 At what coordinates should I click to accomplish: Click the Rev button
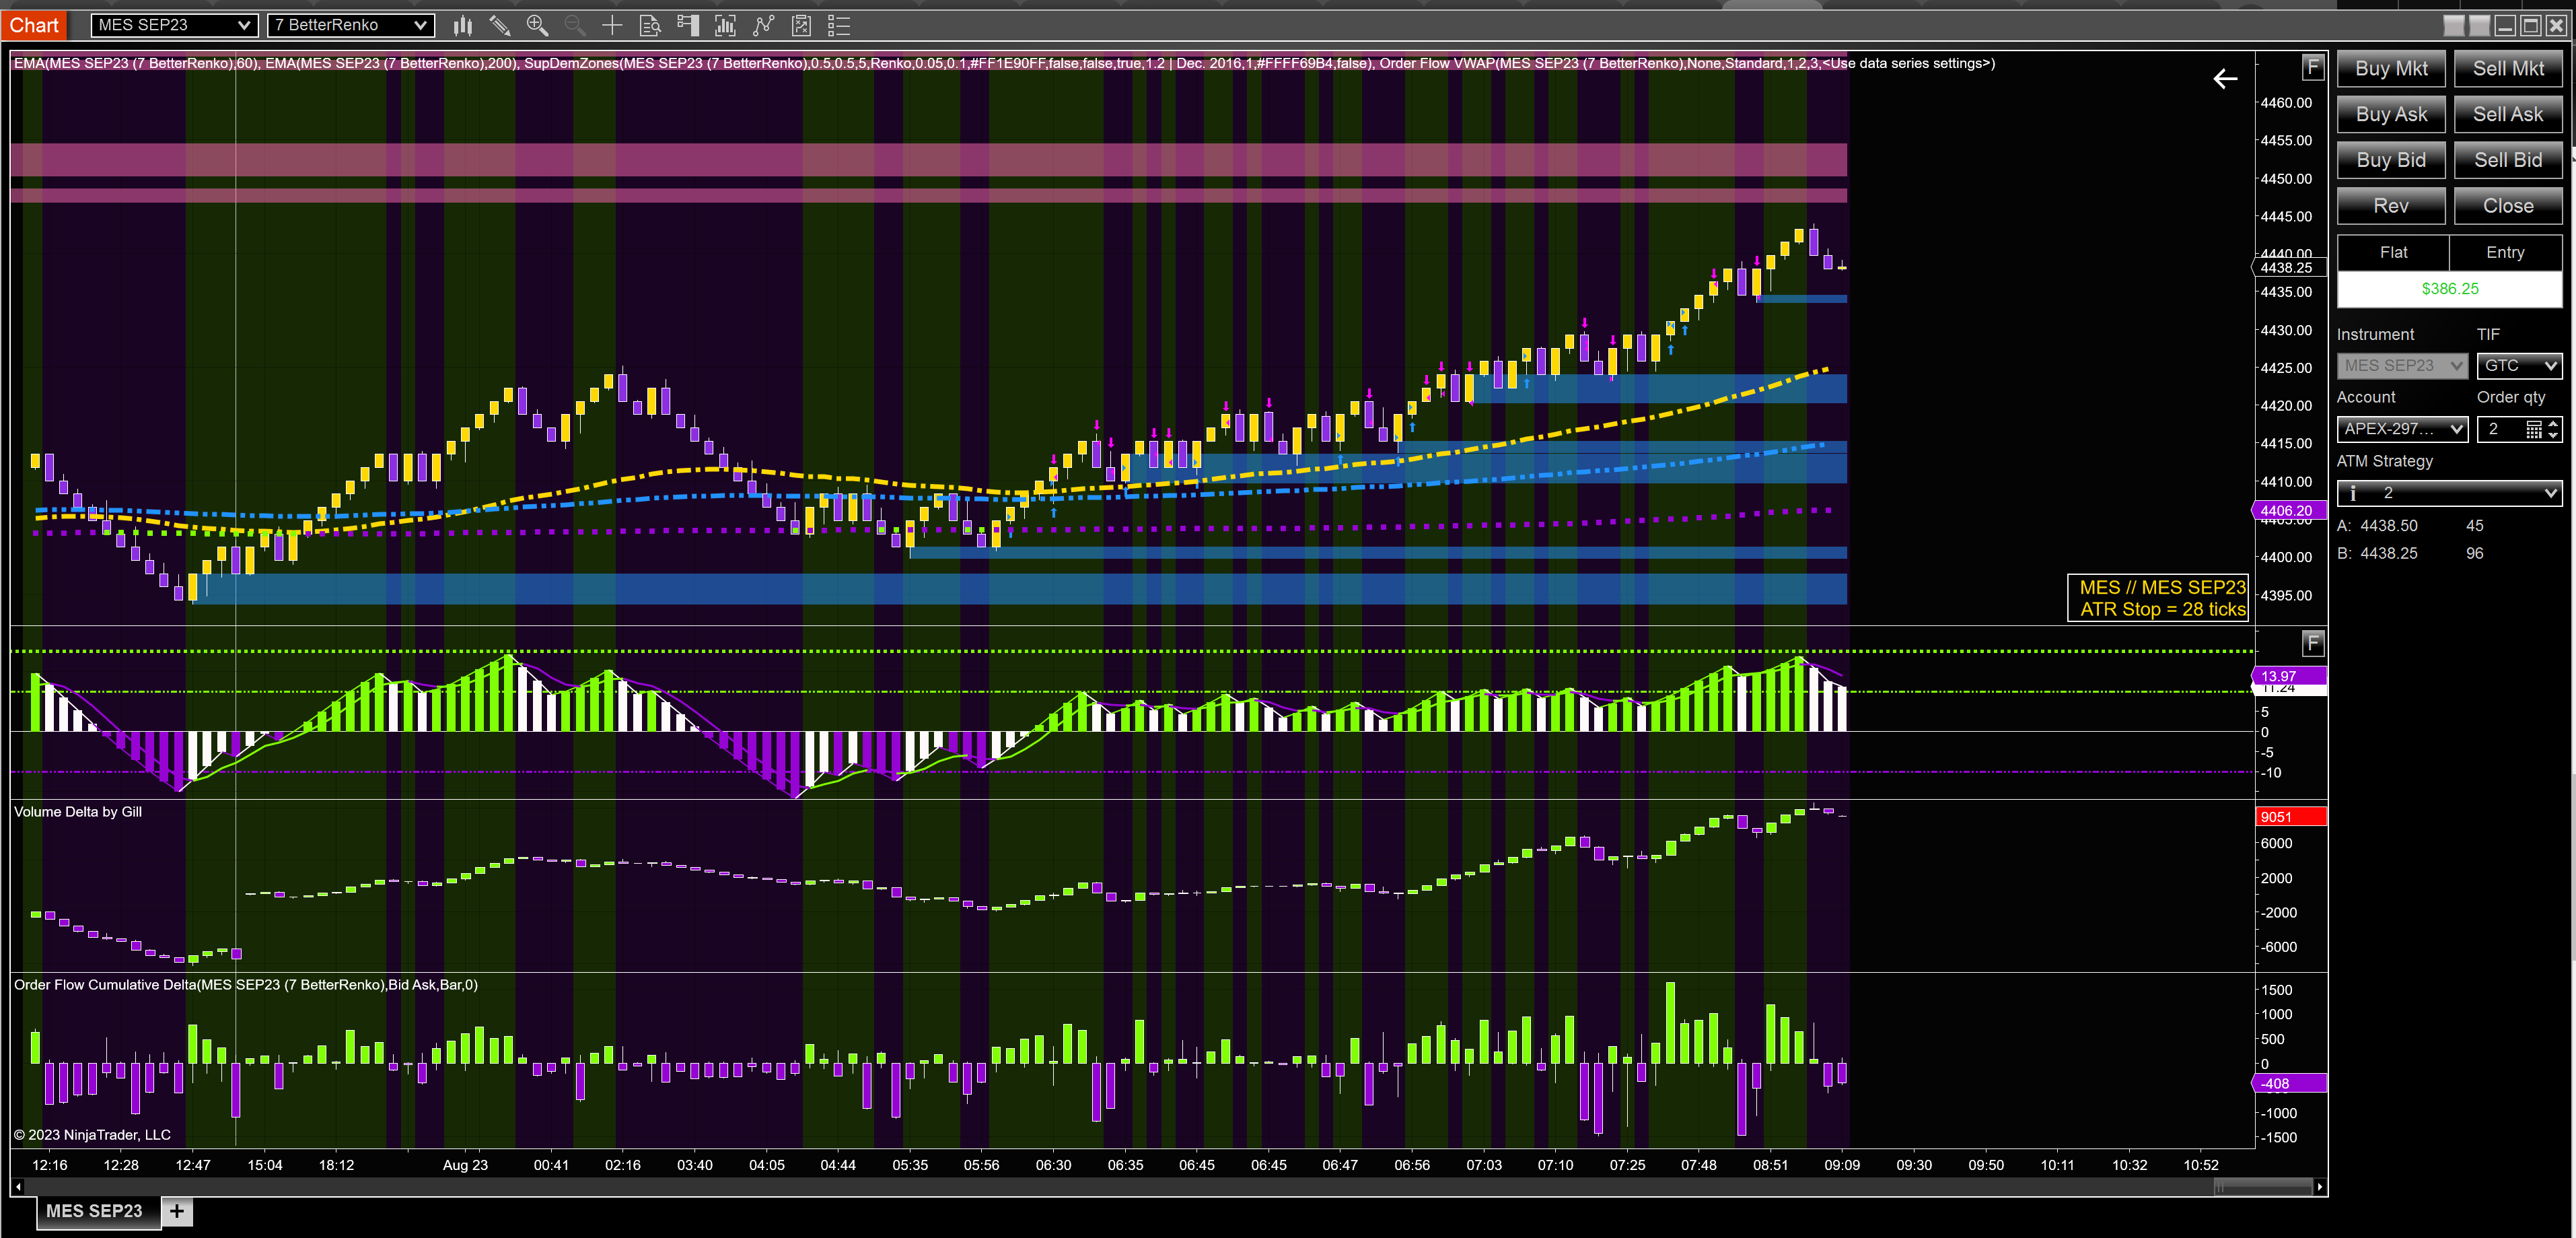pos(2391,206)
